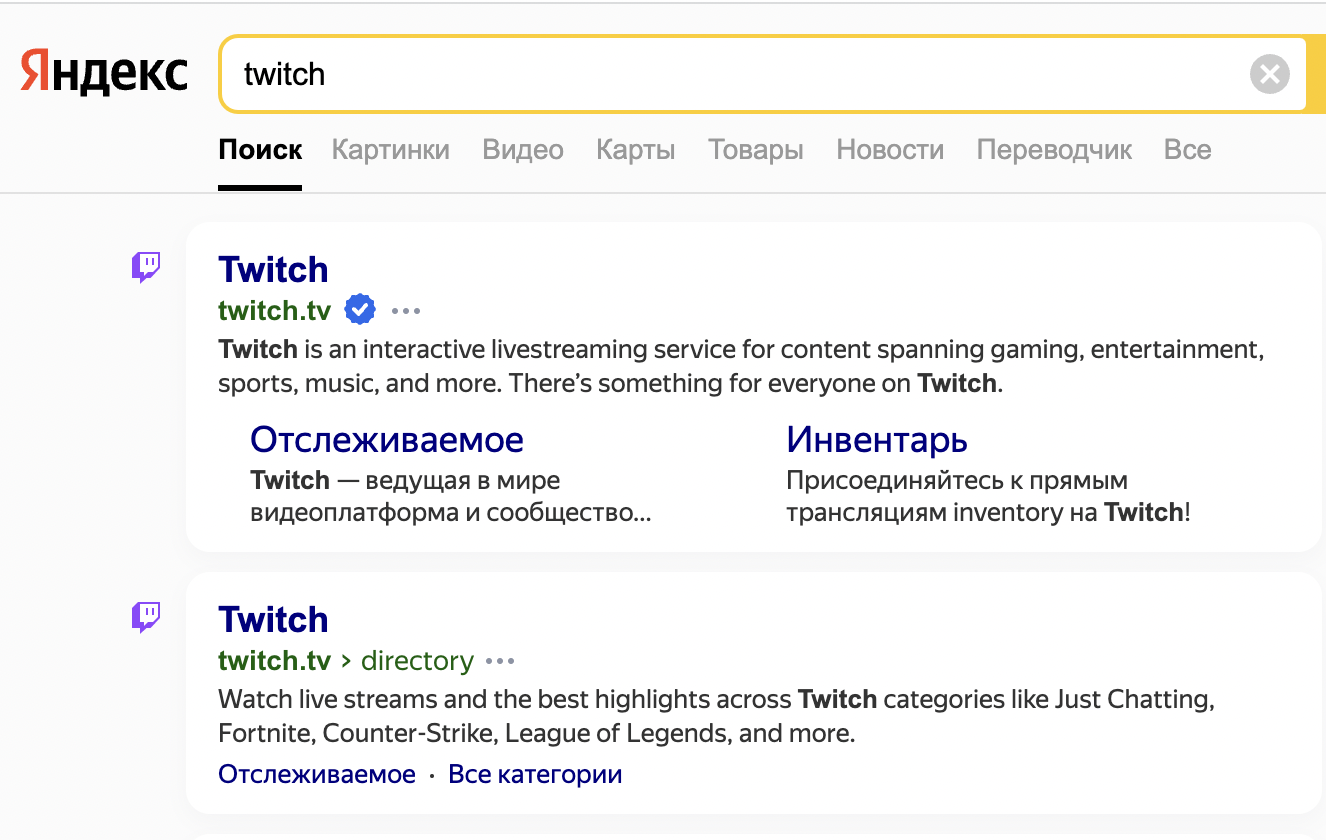Click Twitch favicon beside second result

tap(146, 617)
